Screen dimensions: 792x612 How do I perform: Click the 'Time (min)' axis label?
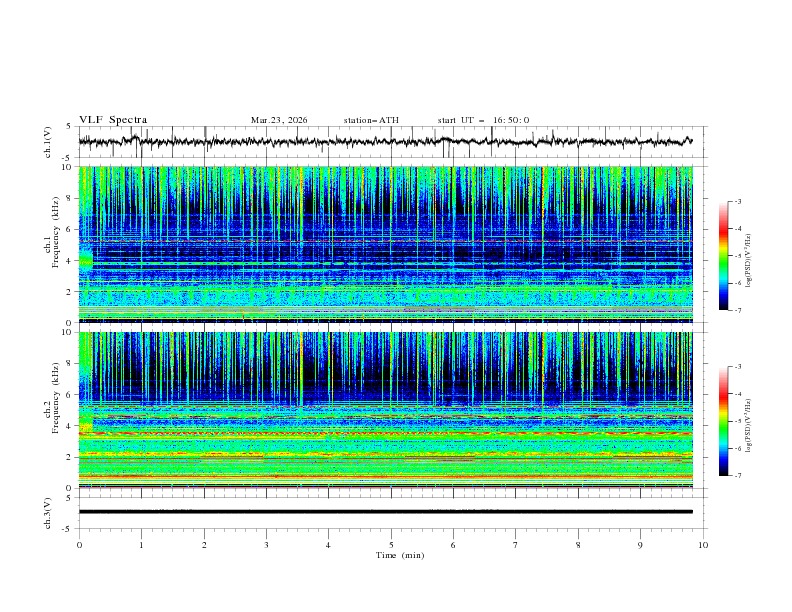(x=400, y=555)
